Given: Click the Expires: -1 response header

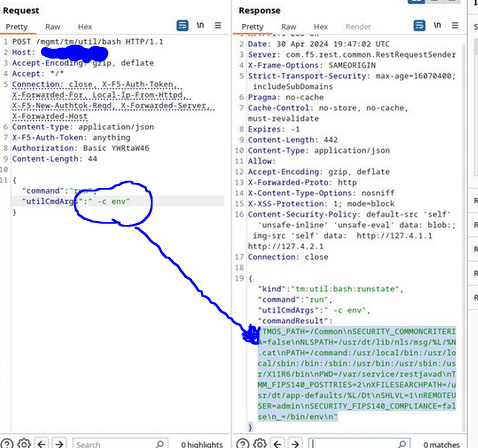Looking at the screenshot, I should click(x=274, y=129).
